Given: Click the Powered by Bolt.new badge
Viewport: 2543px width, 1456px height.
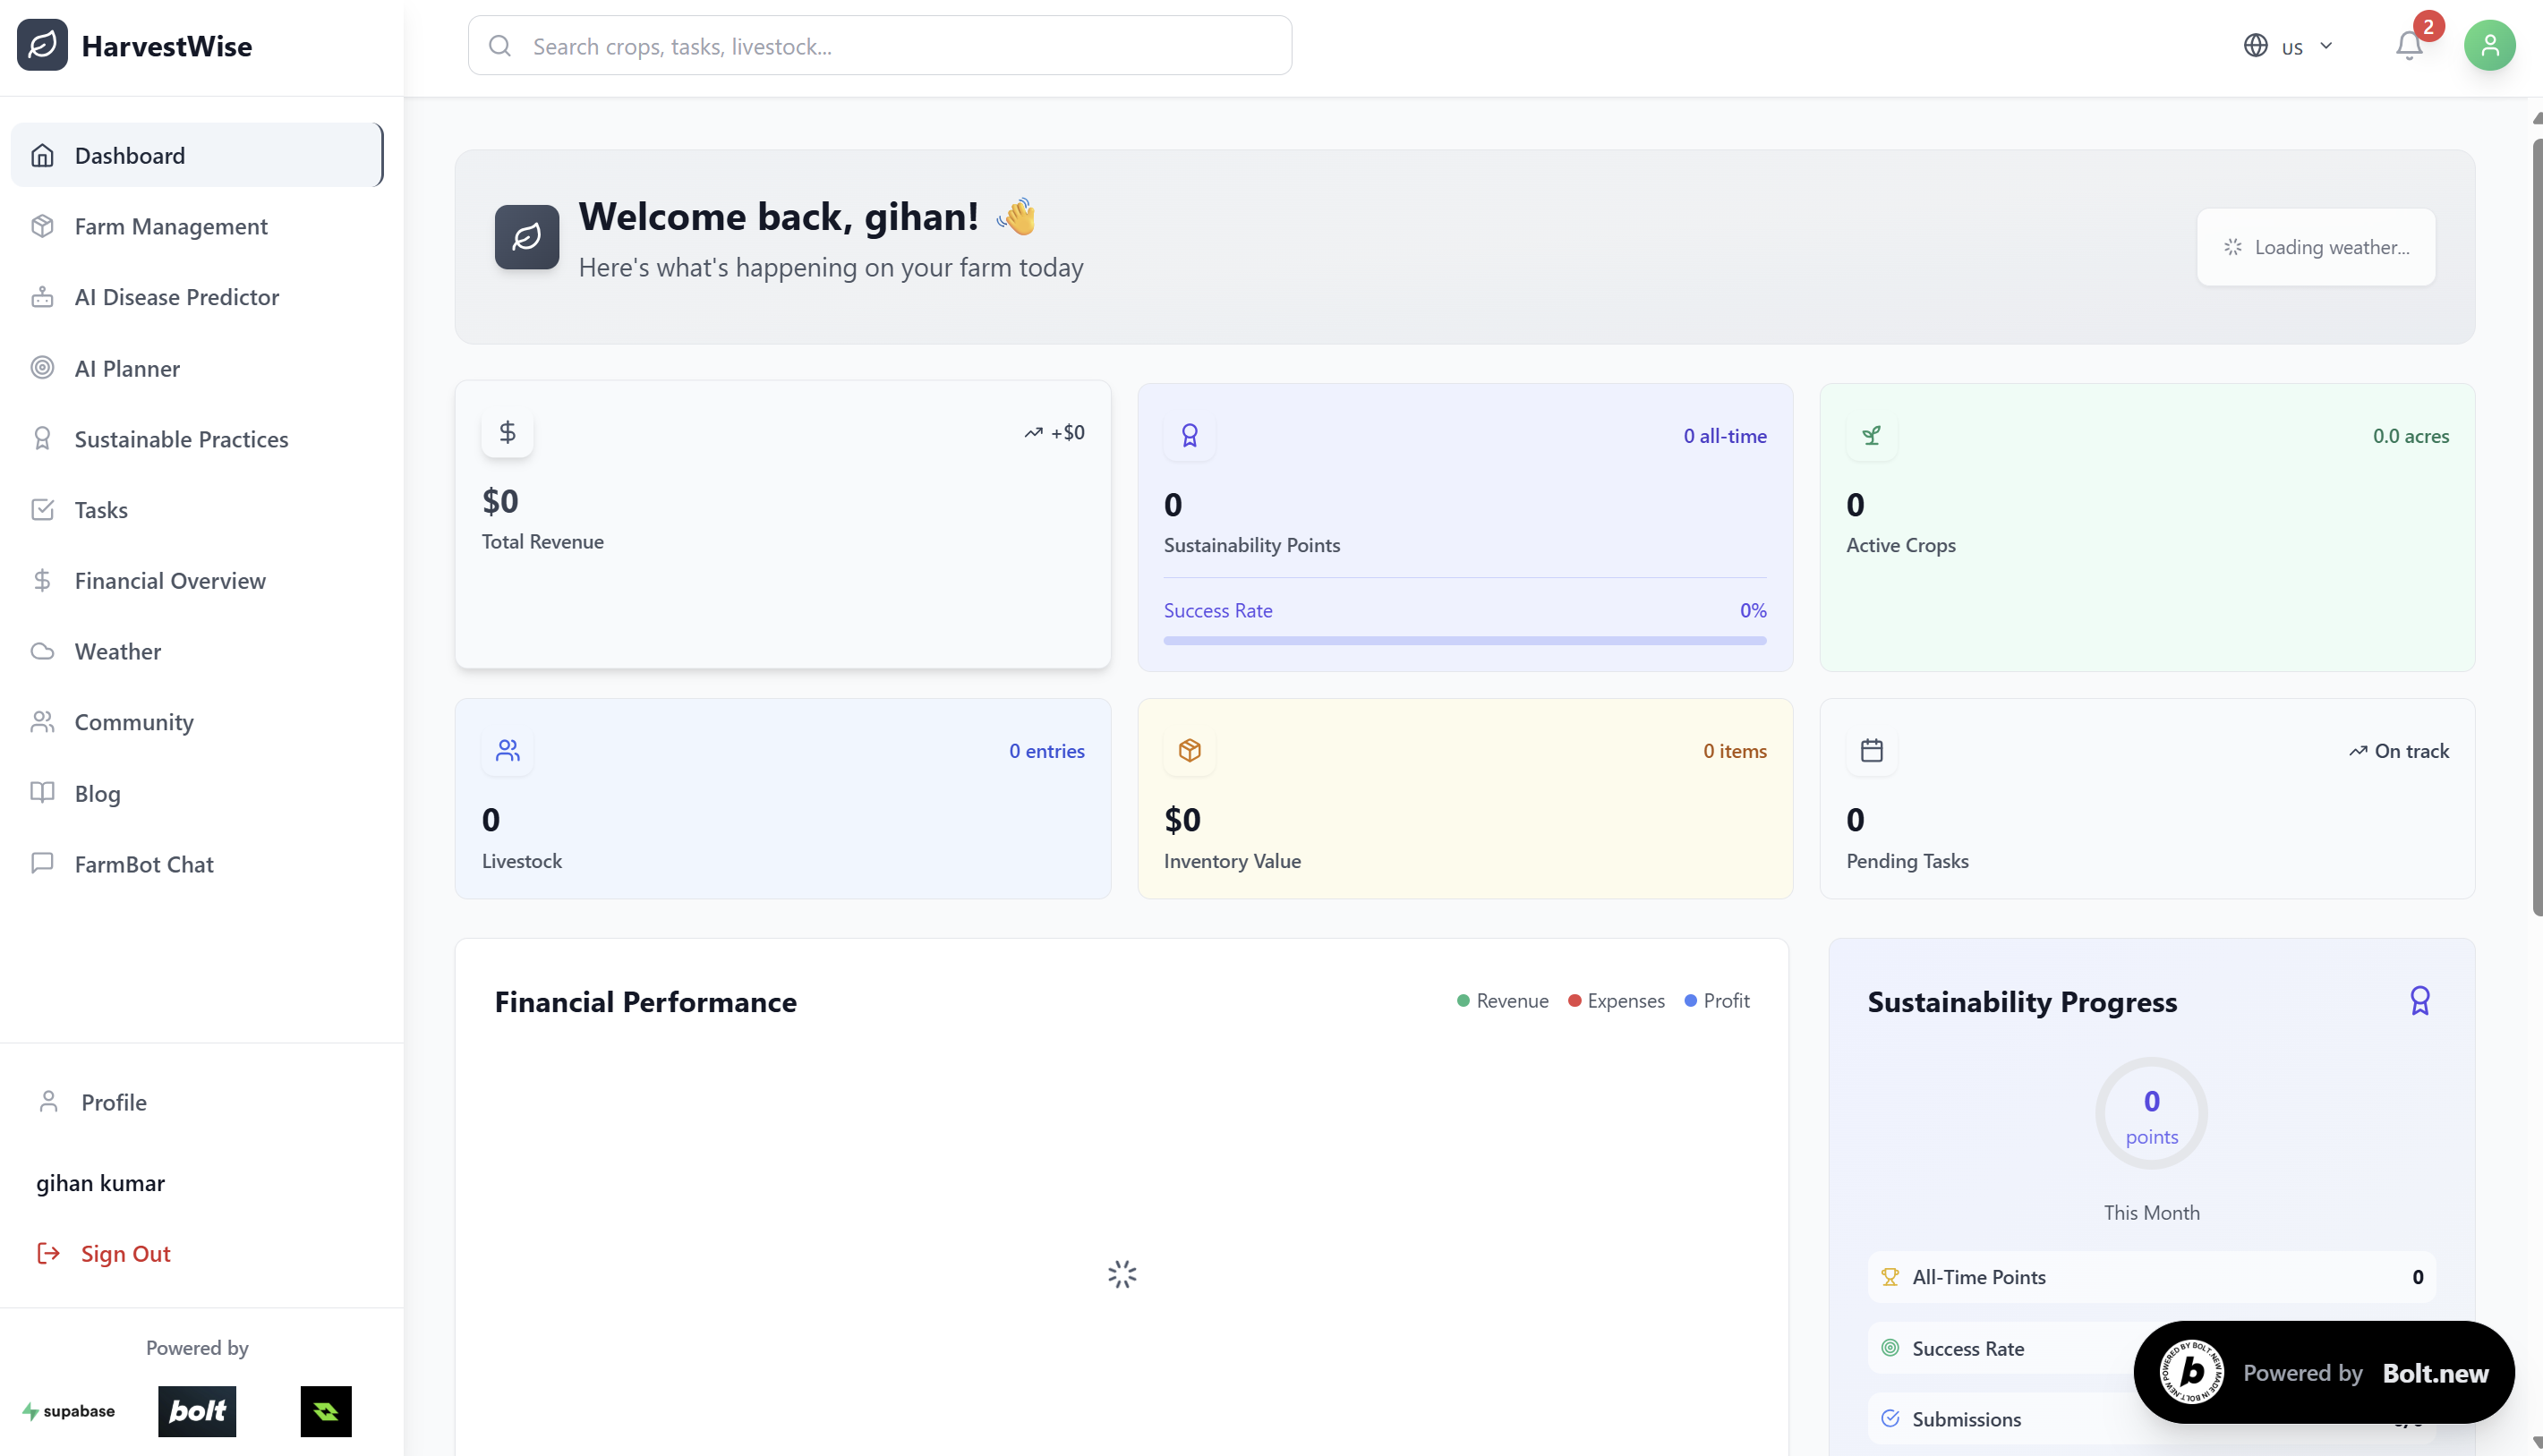Looking at the screenshot, I should point(2323,1372).
